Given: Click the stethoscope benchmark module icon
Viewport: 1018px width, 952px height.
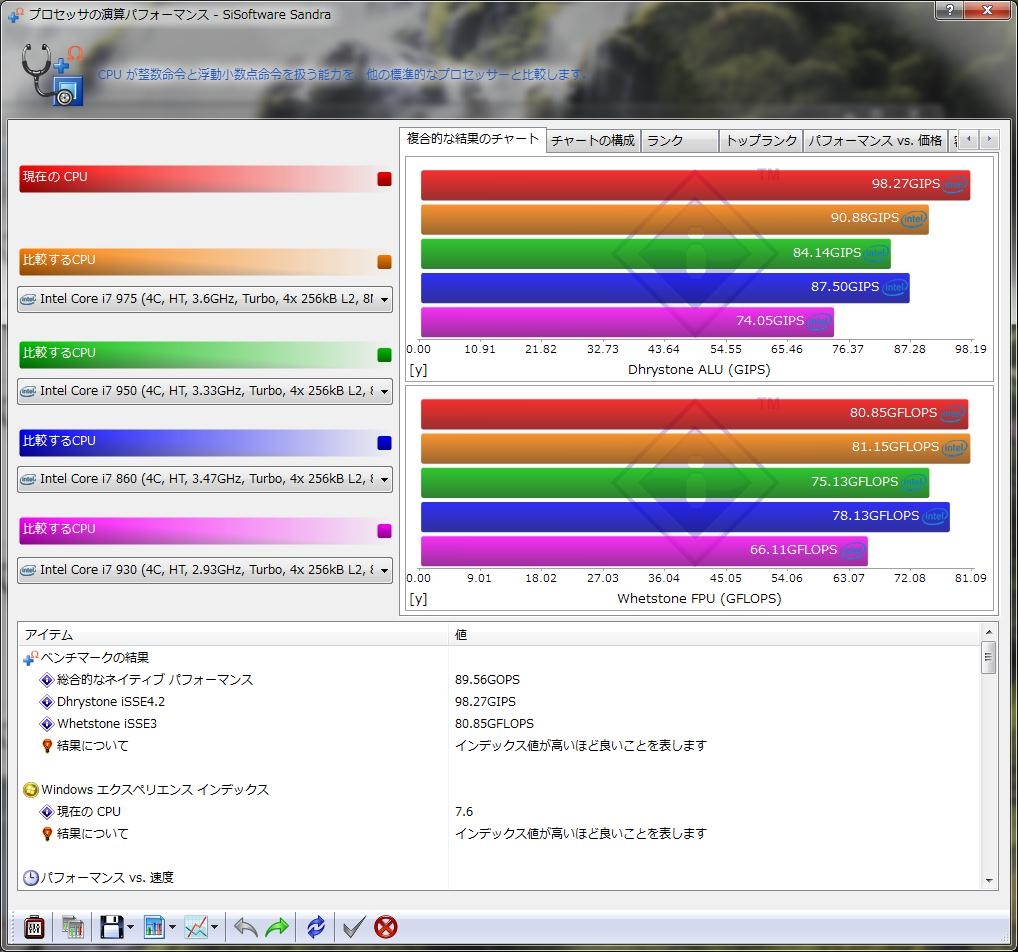Looking at the screenshot, I should [x=53, y=74].
